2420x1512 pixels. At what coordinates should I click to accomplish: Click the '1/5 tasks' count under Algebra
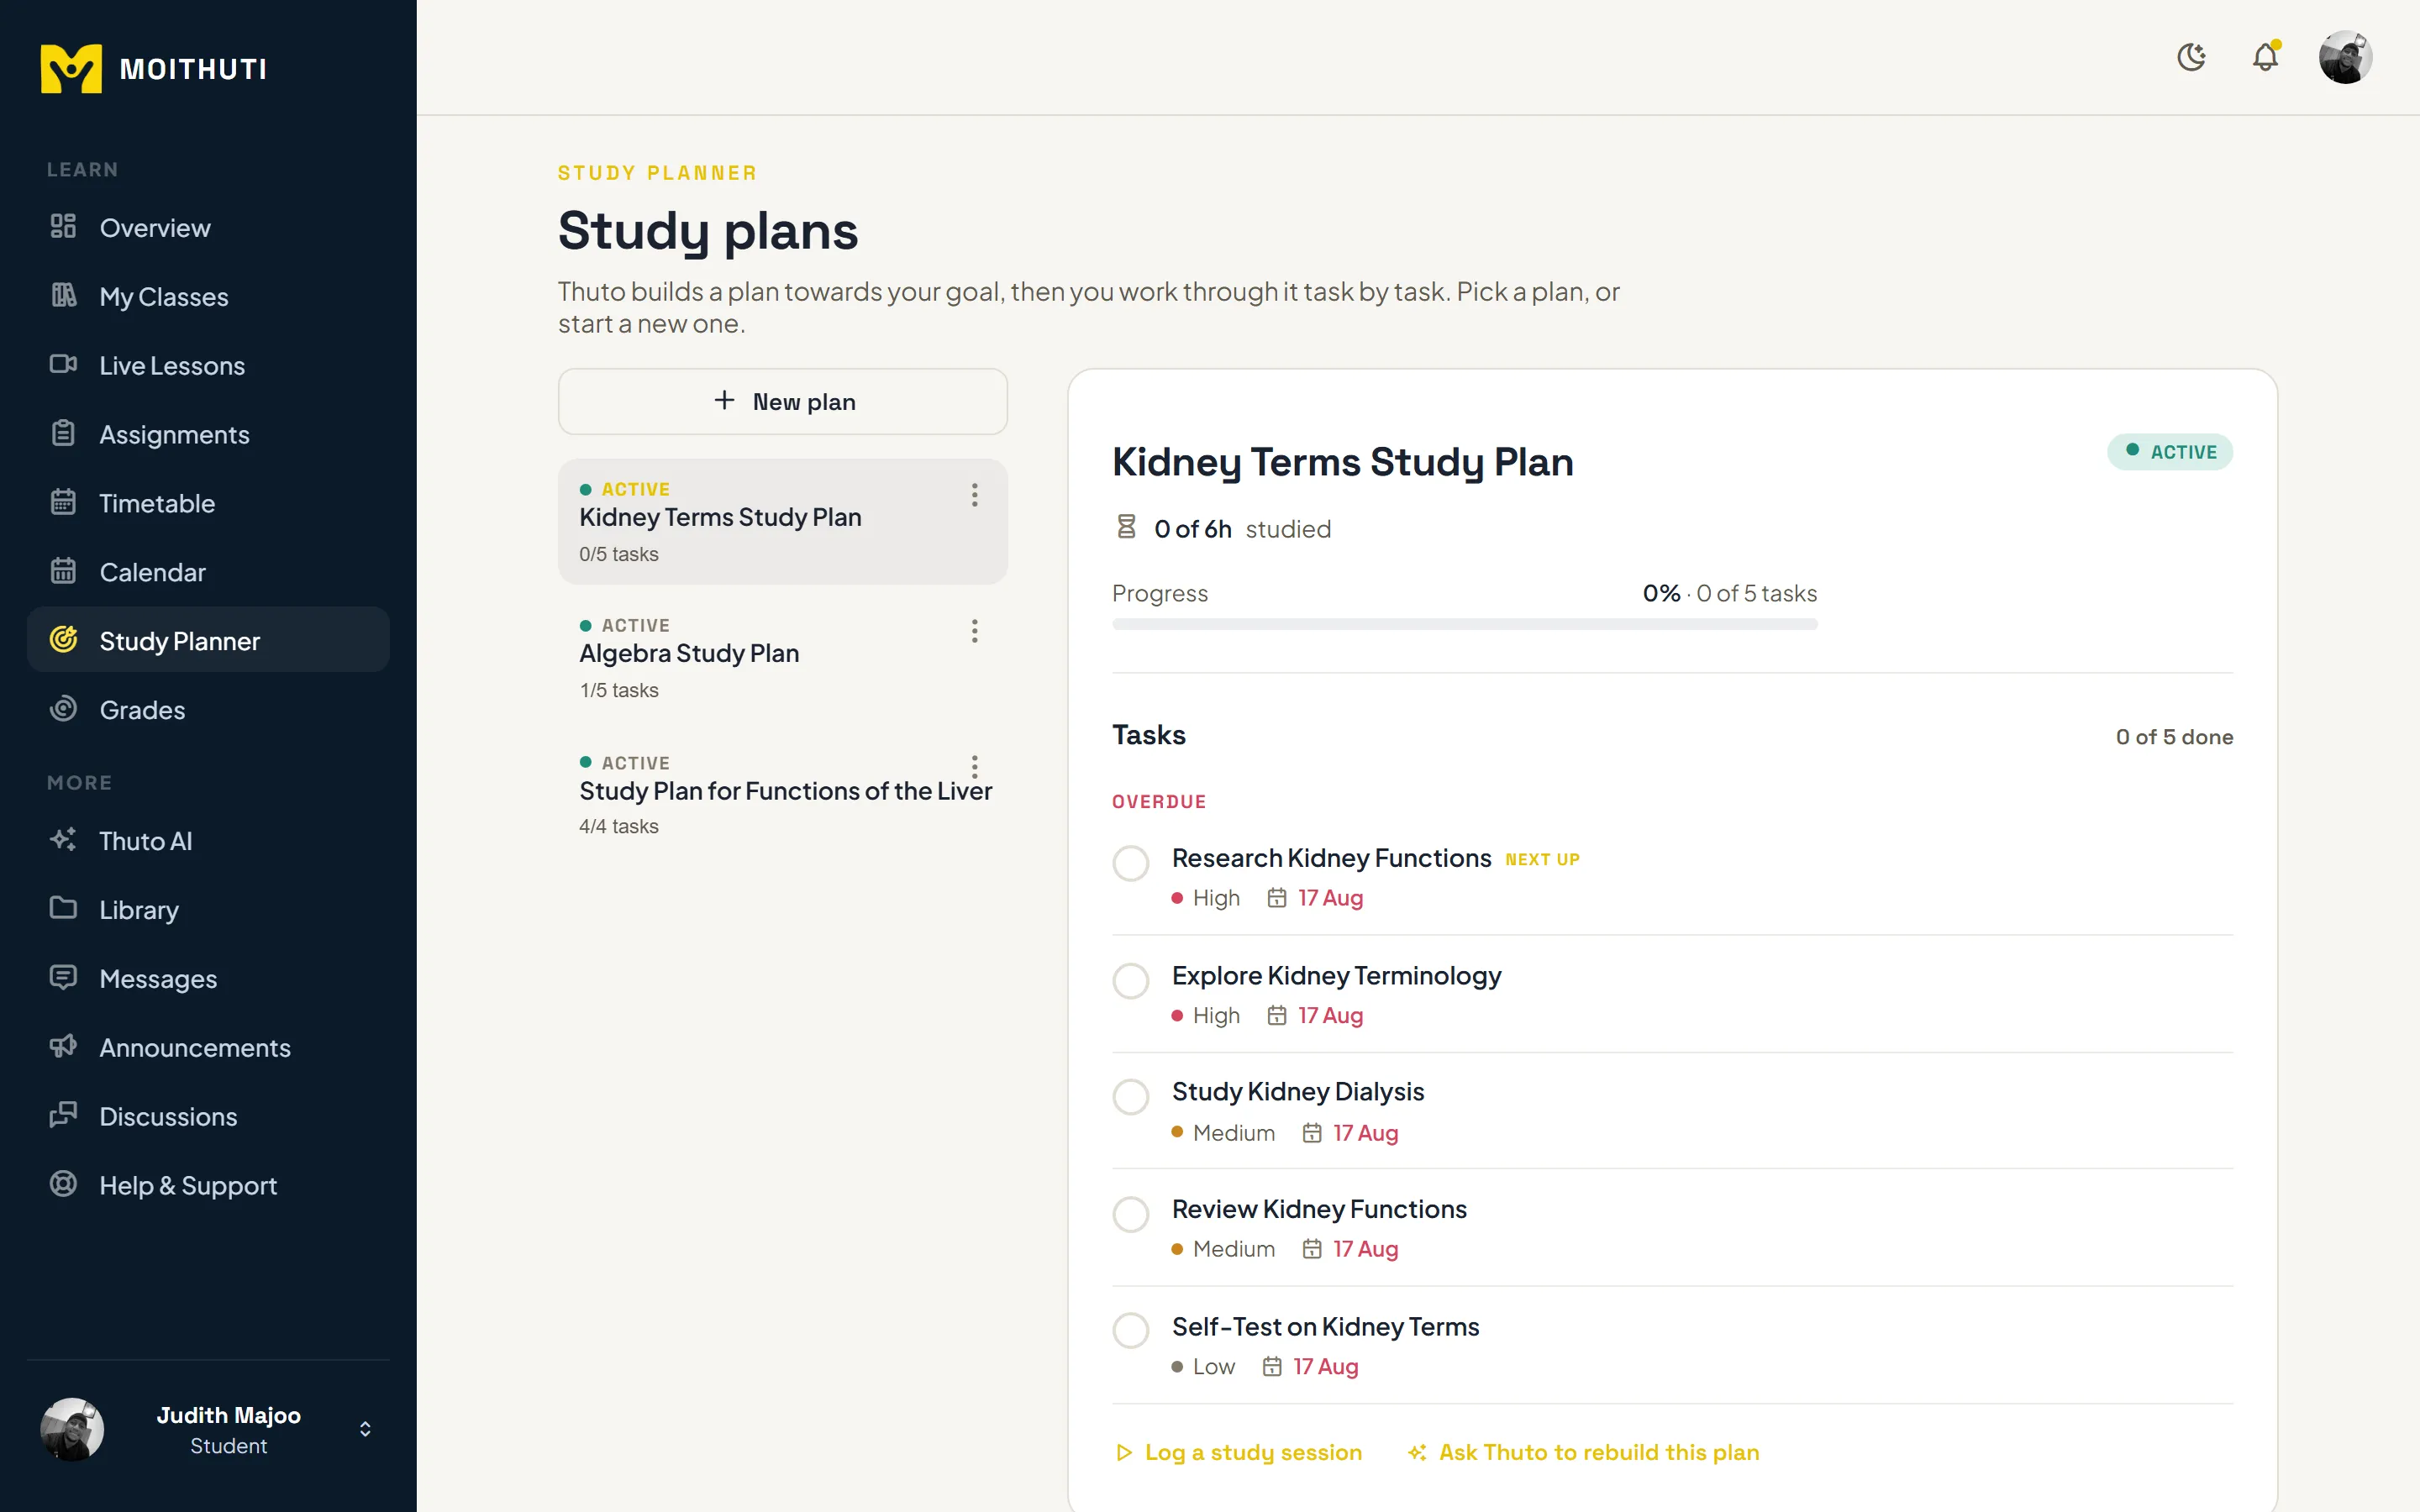pyautogui.click(x=619, y=690)
